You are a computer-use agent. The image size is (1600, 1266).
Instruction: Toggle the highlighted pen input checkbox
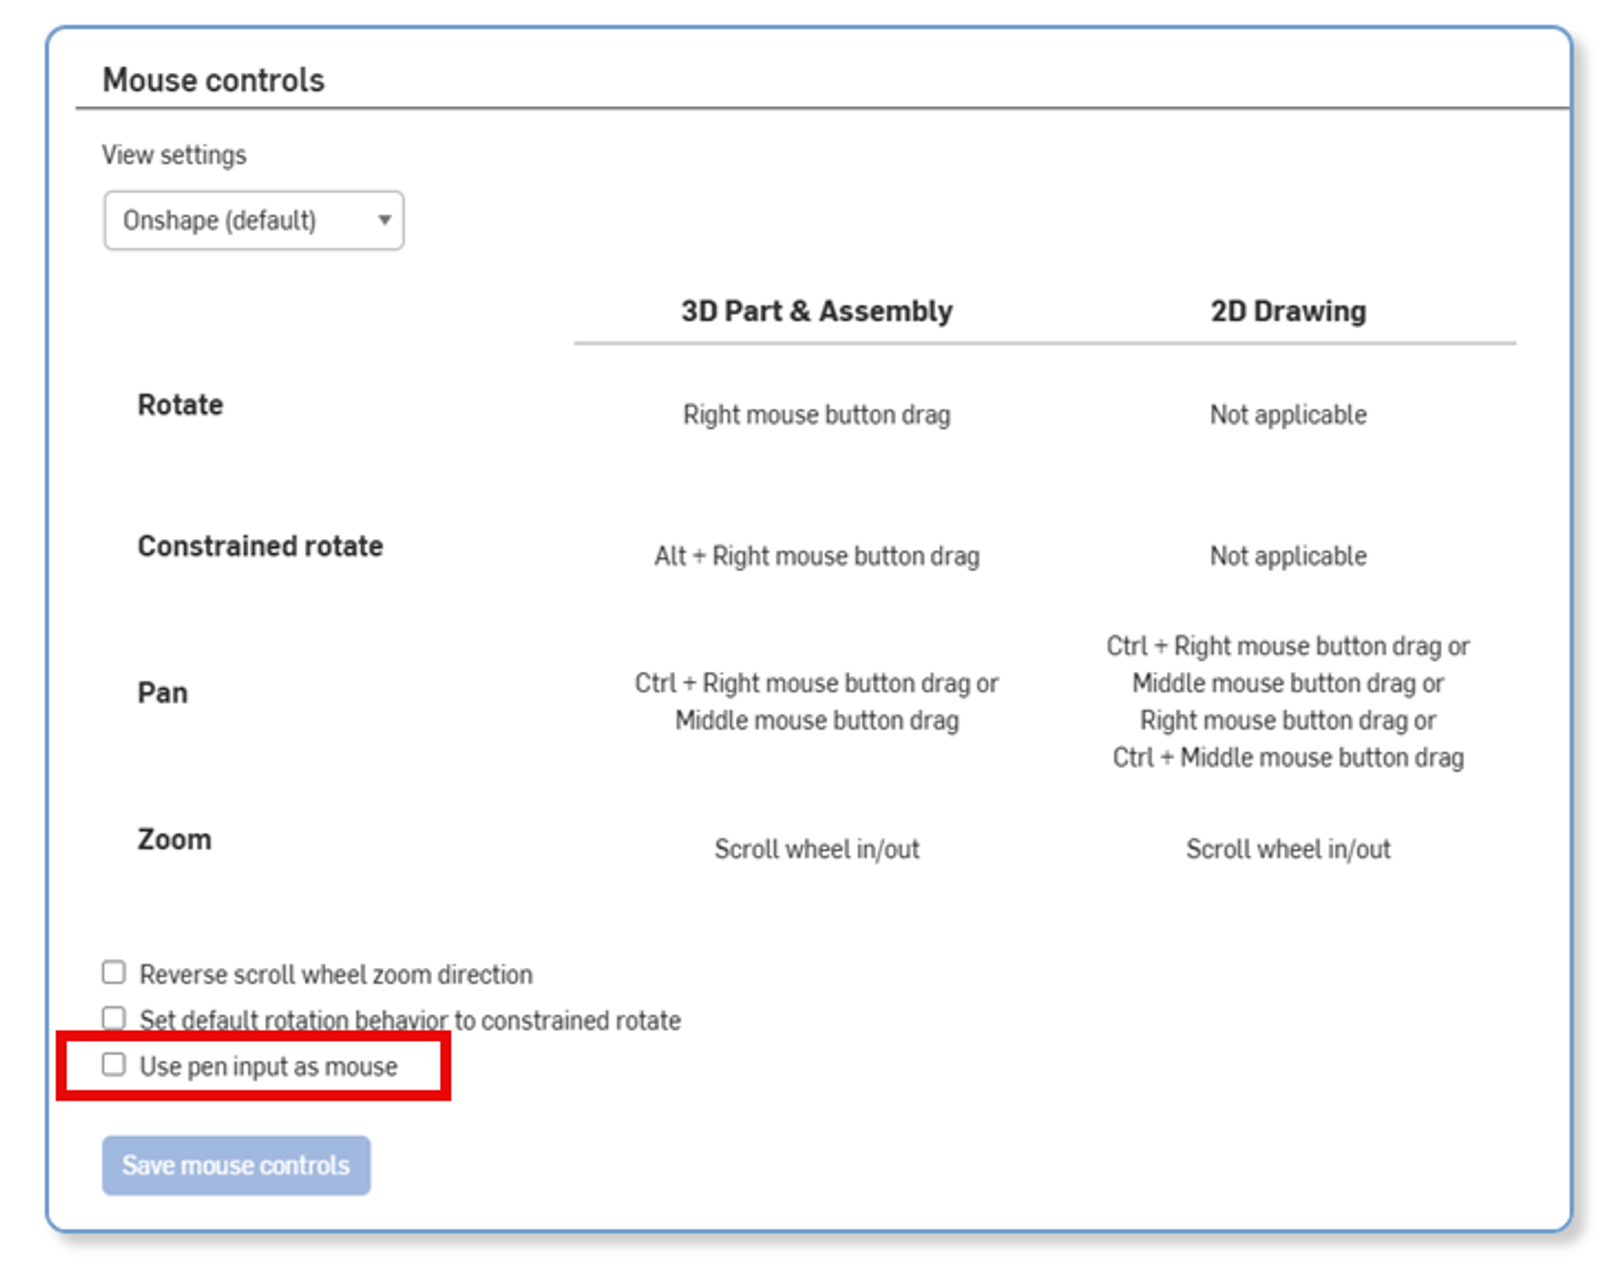point(113,1064)
